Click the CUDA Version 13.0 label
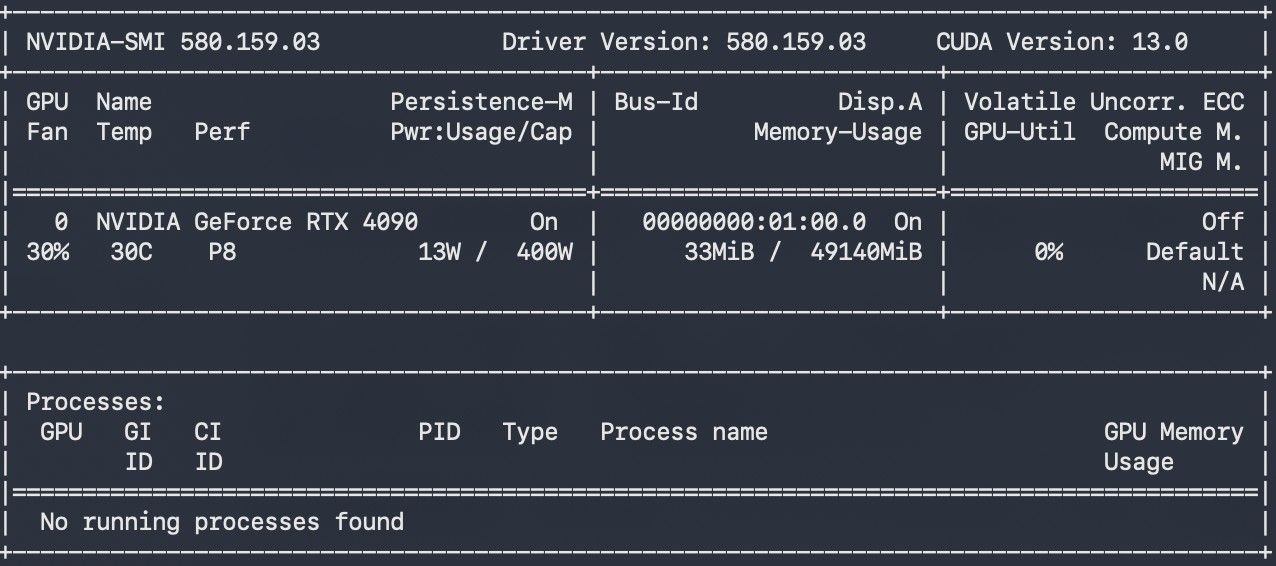This screenshot has height=566, width=1276. pyautogui.click(x=1062, y=42)
